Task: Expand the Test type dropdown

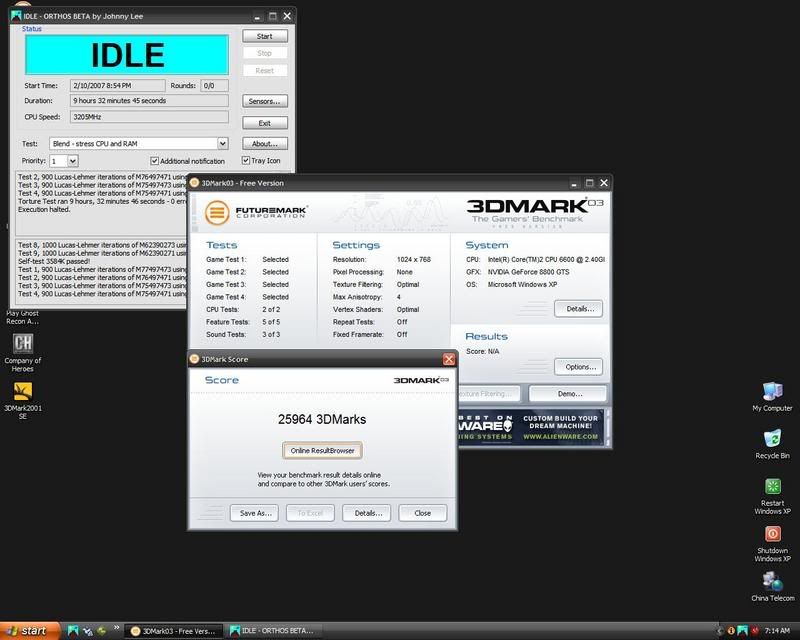Action: (222, 144)
